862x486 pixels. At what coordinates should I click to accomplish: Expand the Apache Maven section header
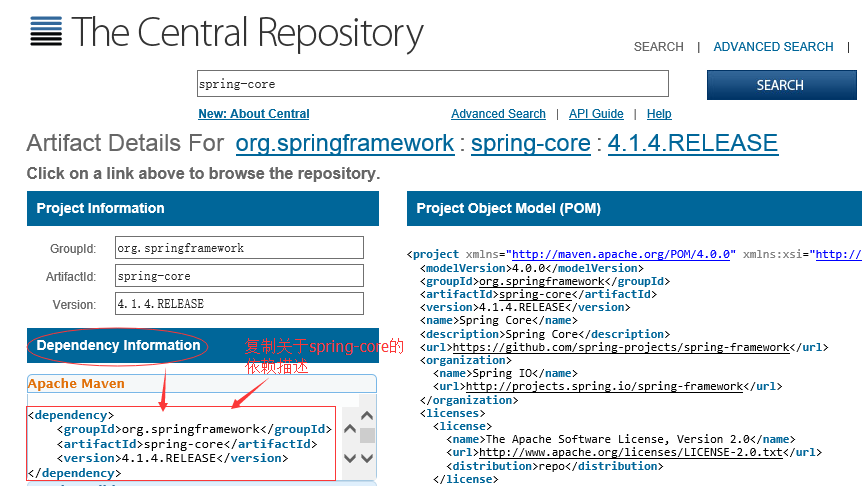pos(202,383)
